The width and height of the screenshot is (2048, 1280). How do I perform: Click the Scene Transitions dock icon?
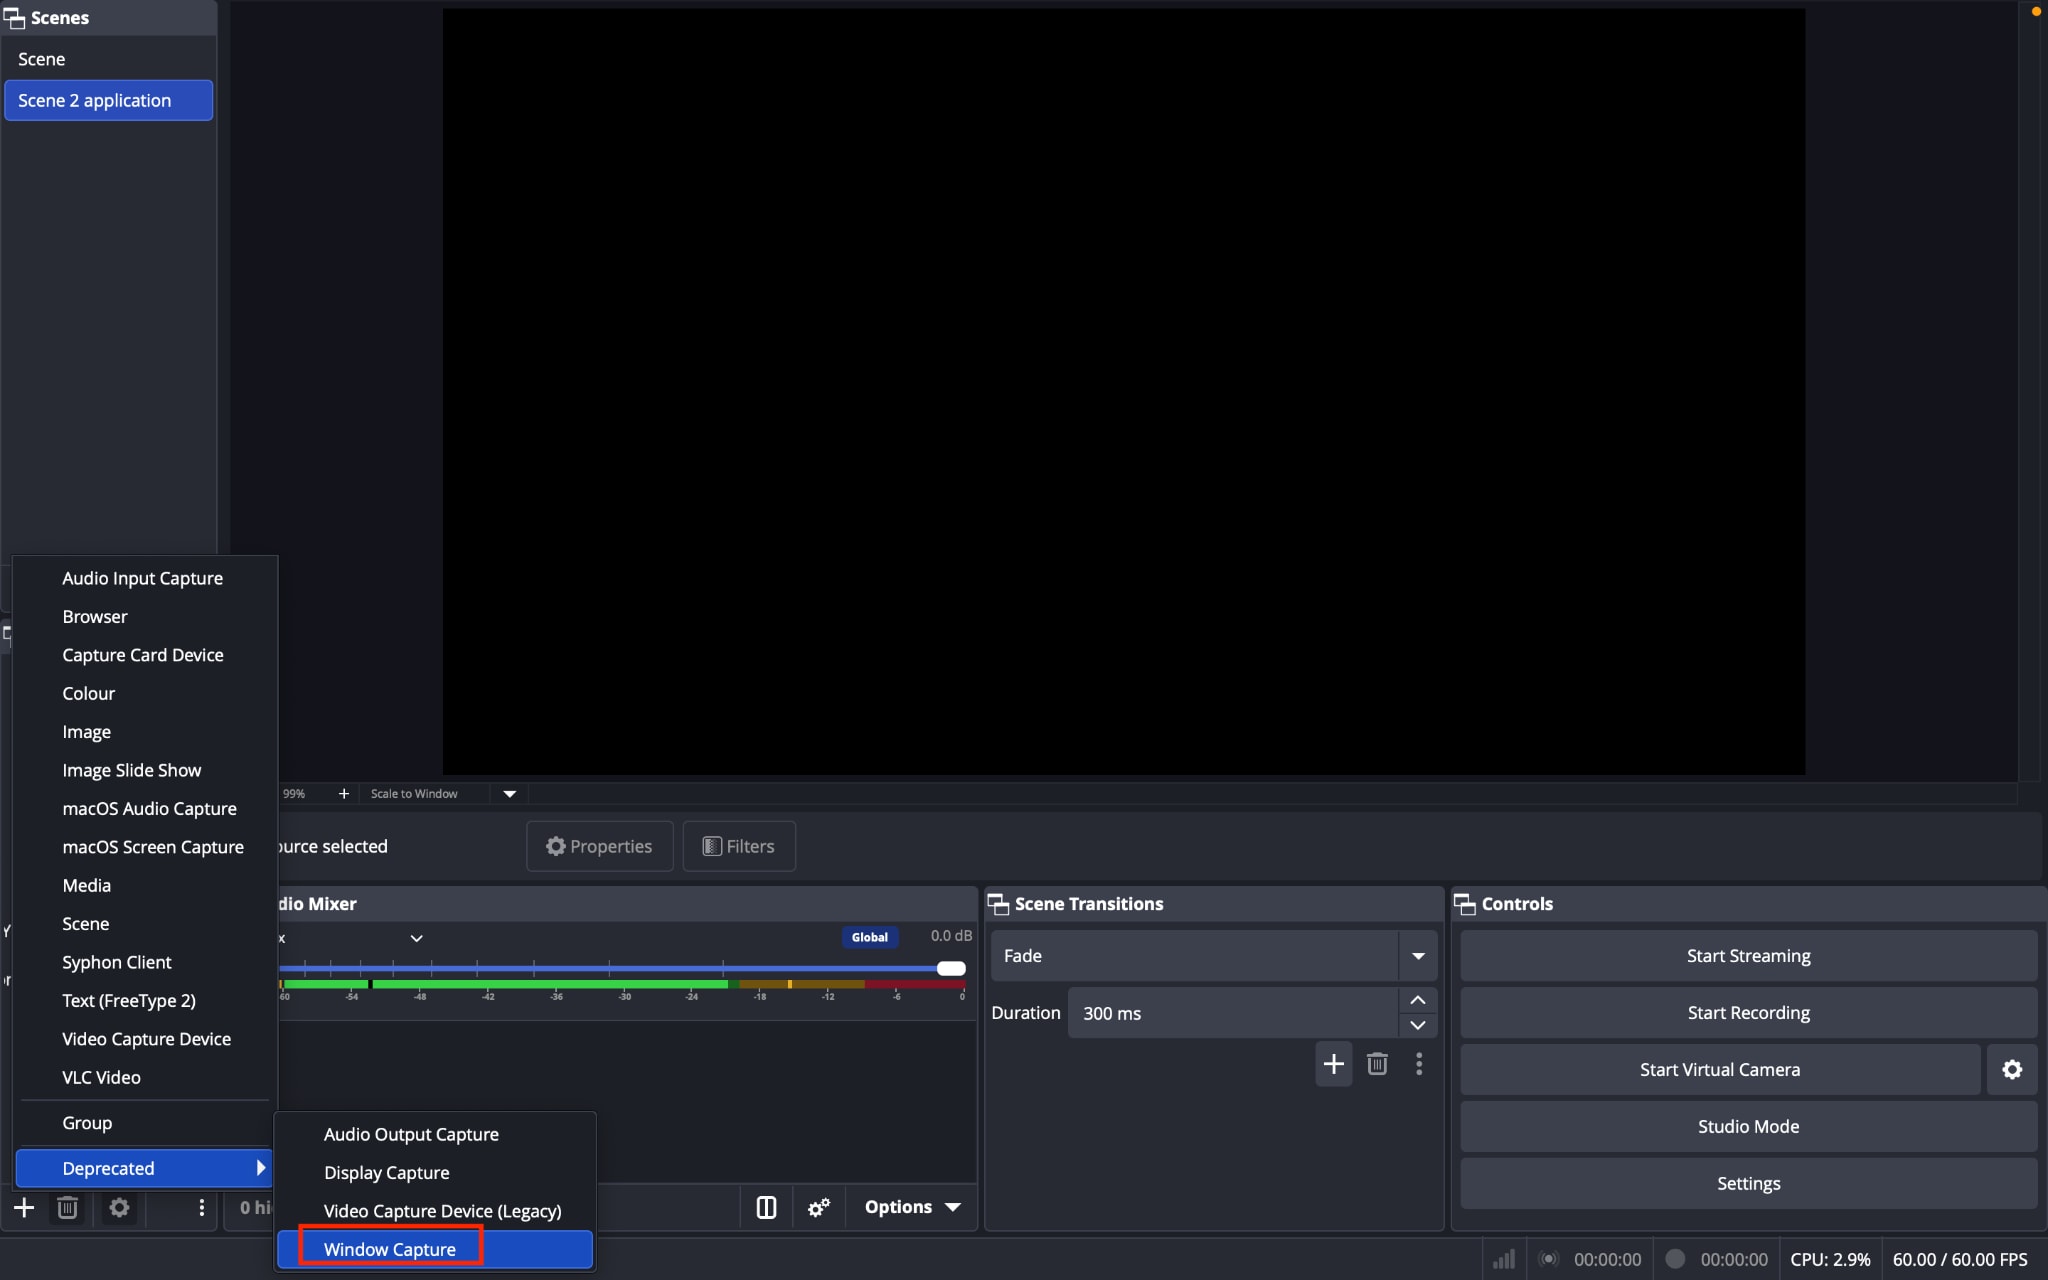[x=998, y=904]
